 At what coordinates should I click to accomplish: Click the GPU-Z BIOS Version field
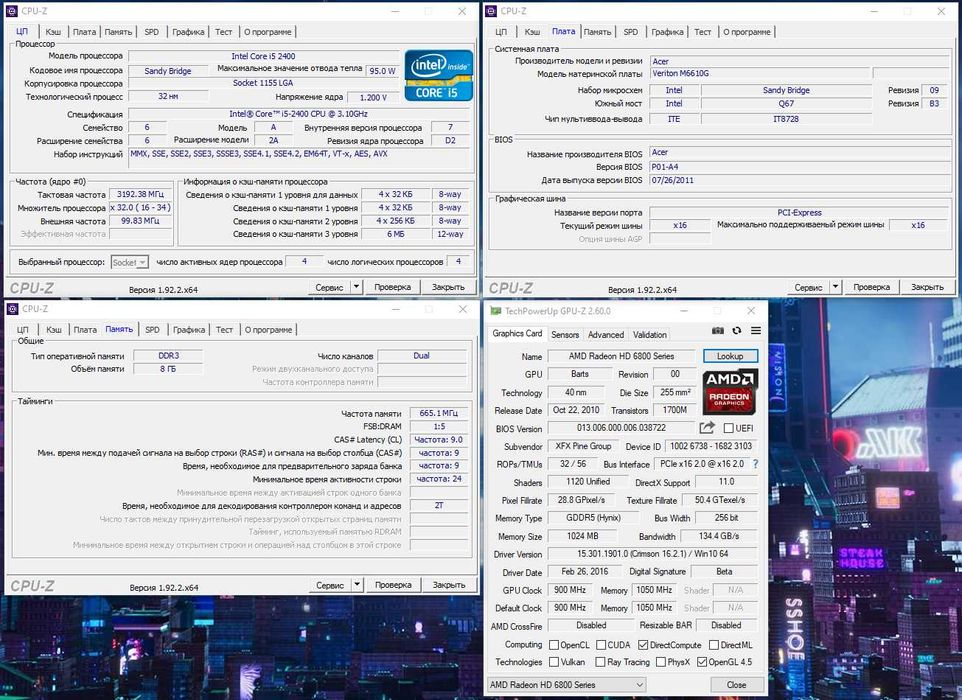621,428
